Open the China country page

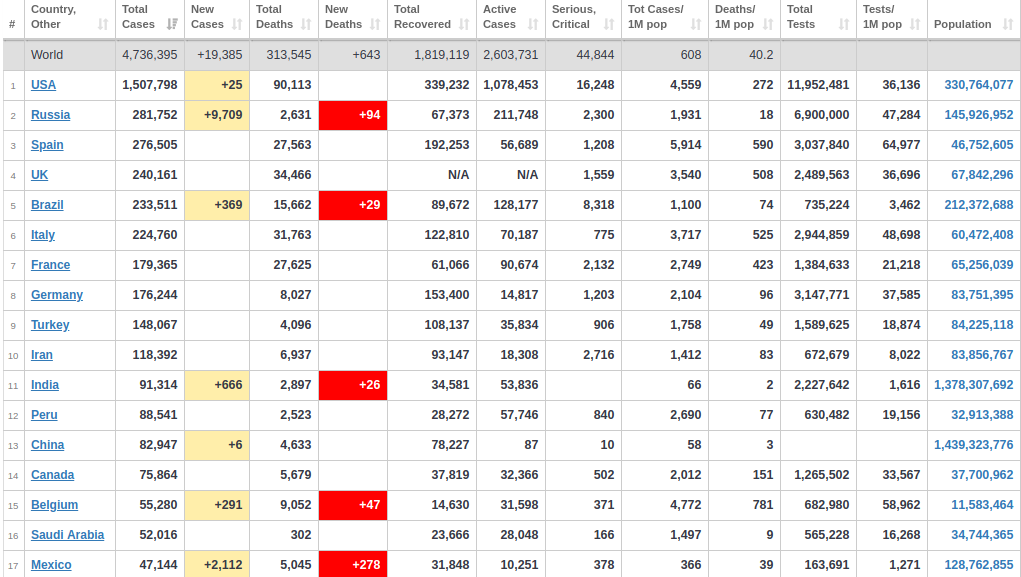tap(48, 444)
